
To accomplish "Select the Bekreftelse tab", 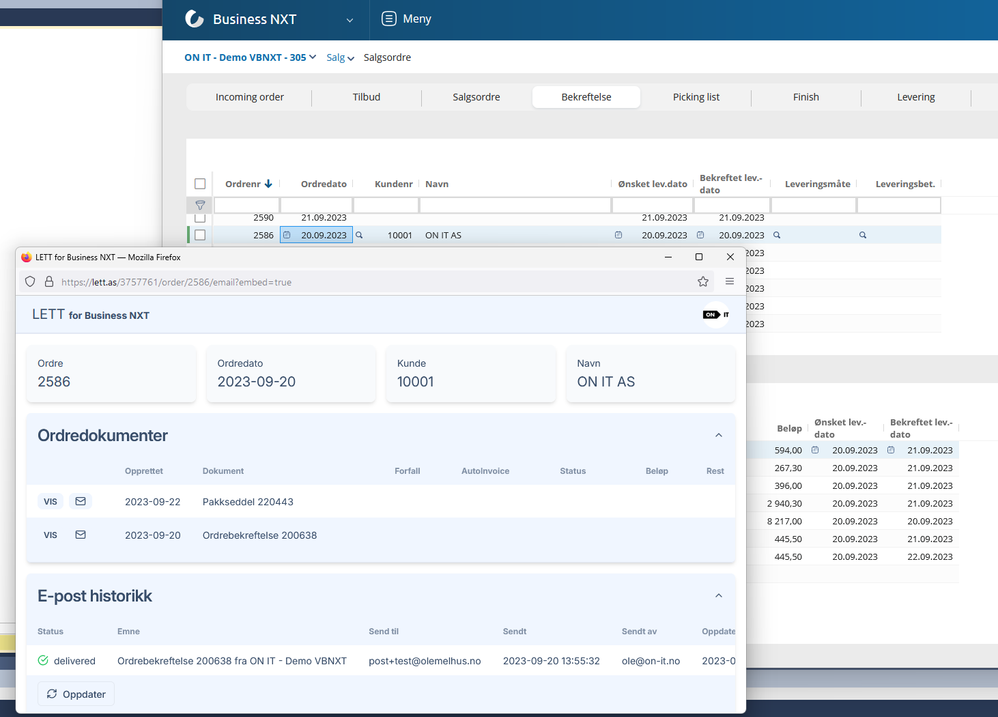I will point(586,97).
